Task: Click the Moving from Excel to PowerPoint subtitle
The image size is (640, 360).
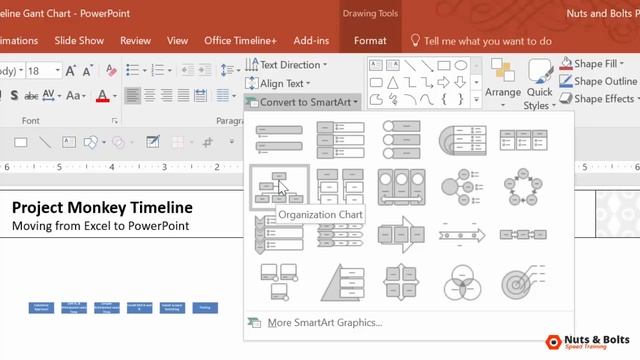Action: [100, 226]
